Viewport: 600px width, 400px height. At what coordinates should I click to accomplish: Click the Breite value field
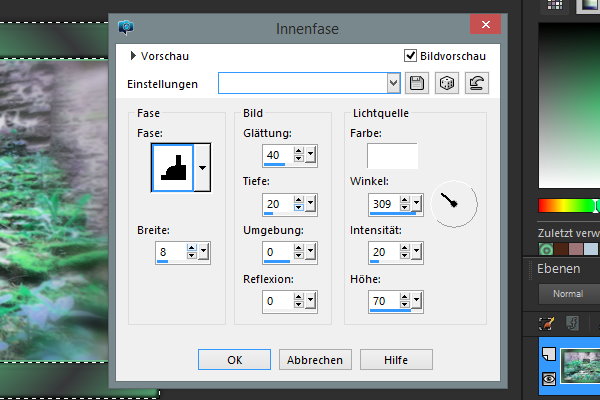(x=168, y=253)
